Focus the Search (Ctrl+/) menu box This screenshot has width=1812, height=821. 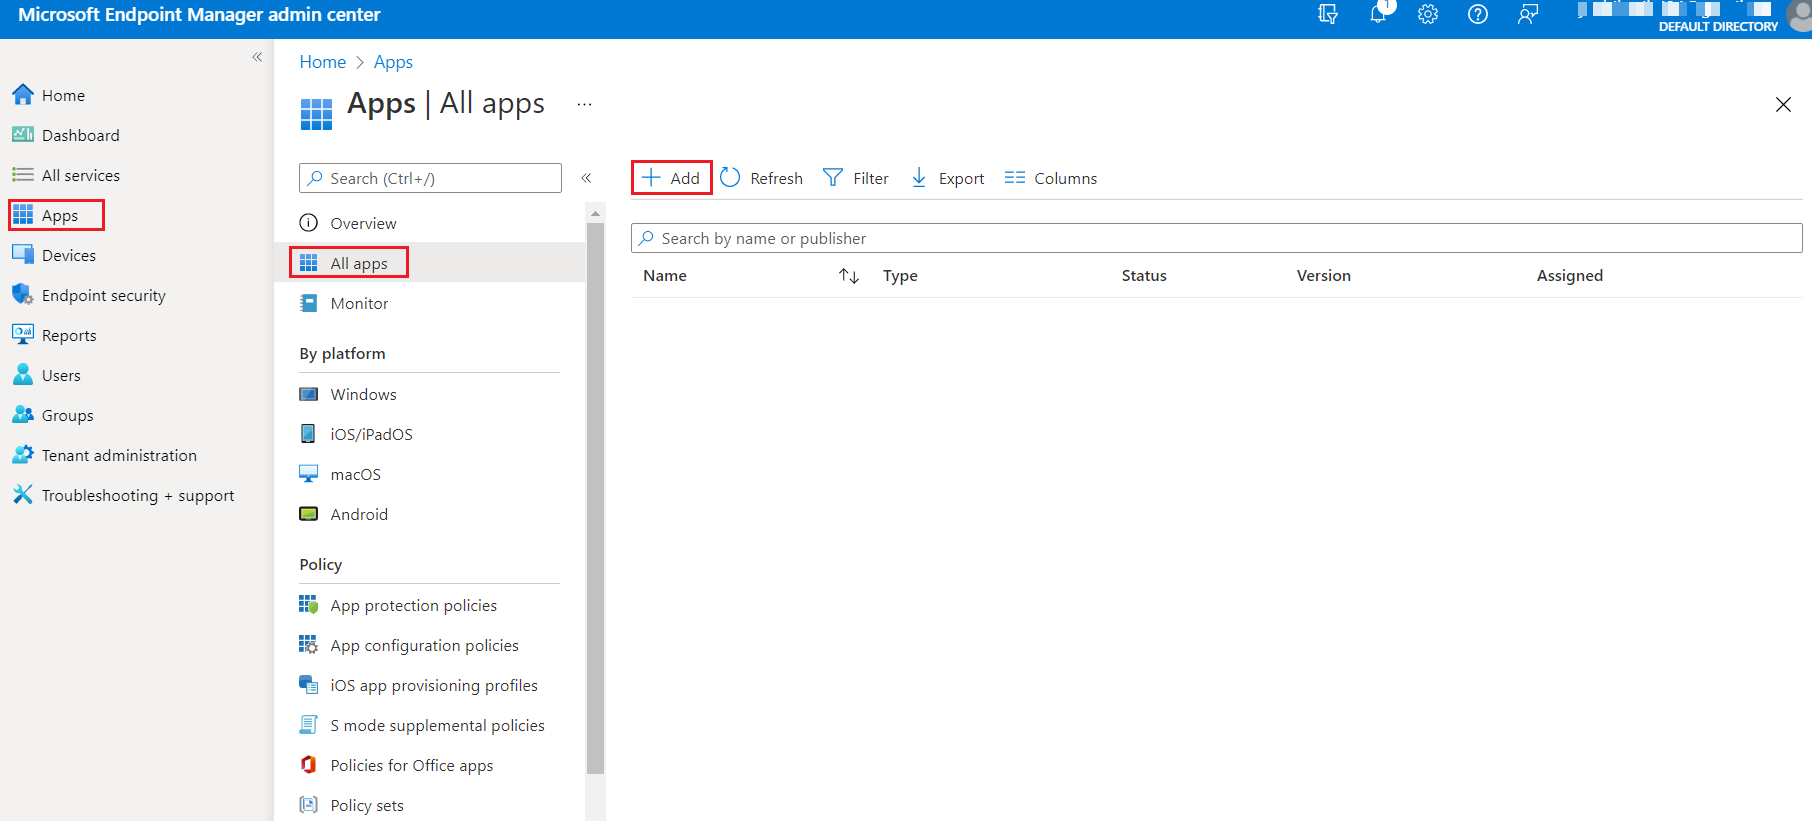tap(430, 178)
